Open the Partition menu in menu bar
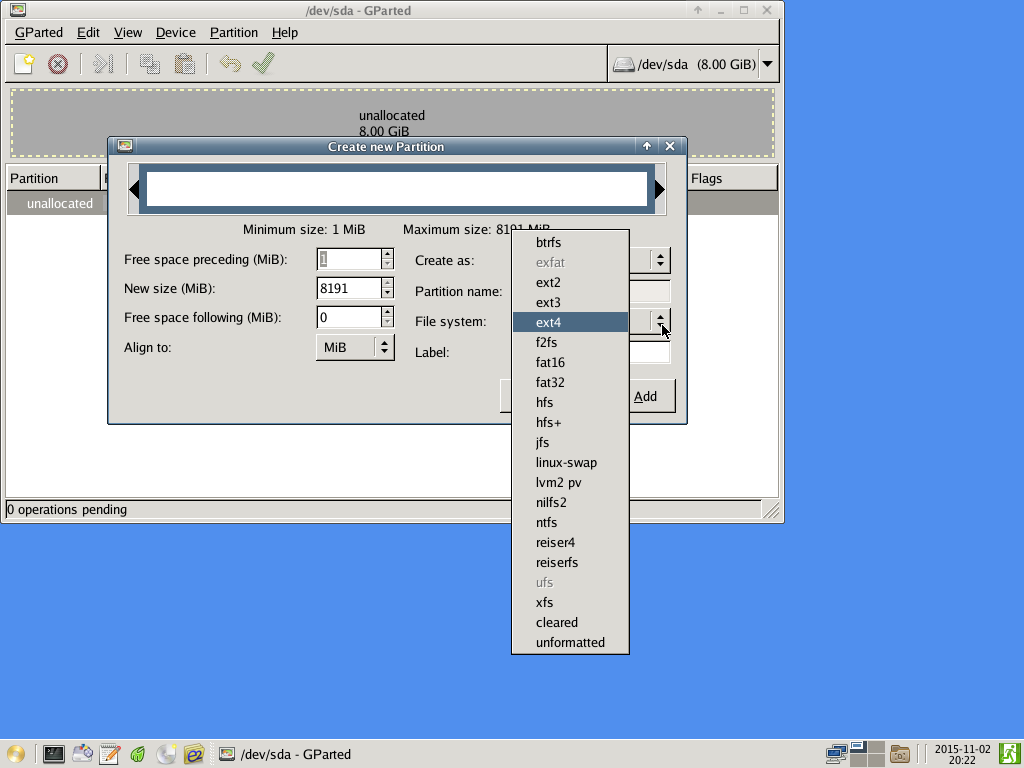The width and height of the screenshot is (1024, 768). pos(233,32)
